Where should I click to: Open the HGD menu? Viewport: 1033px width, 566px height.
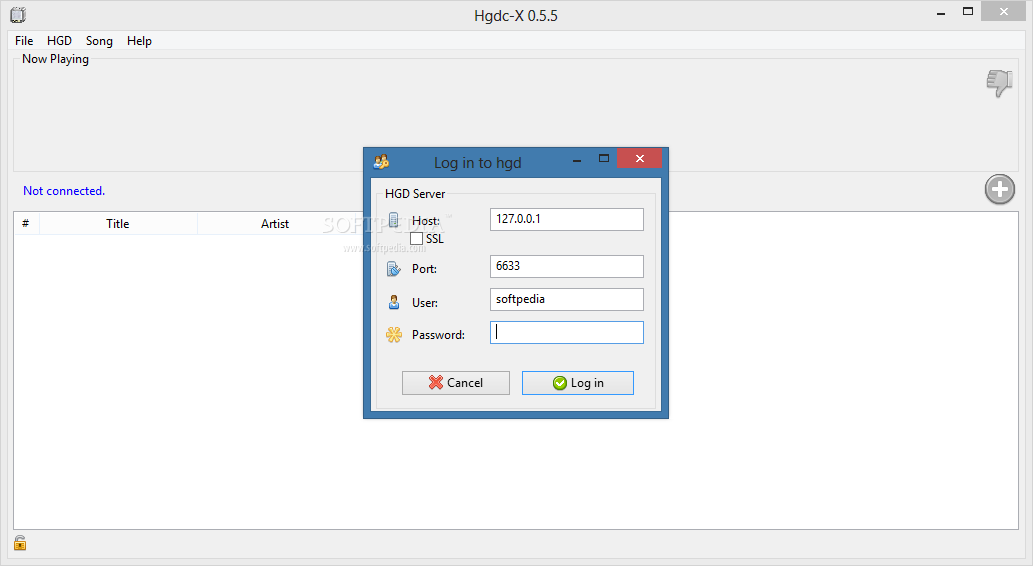coord(59,41)
